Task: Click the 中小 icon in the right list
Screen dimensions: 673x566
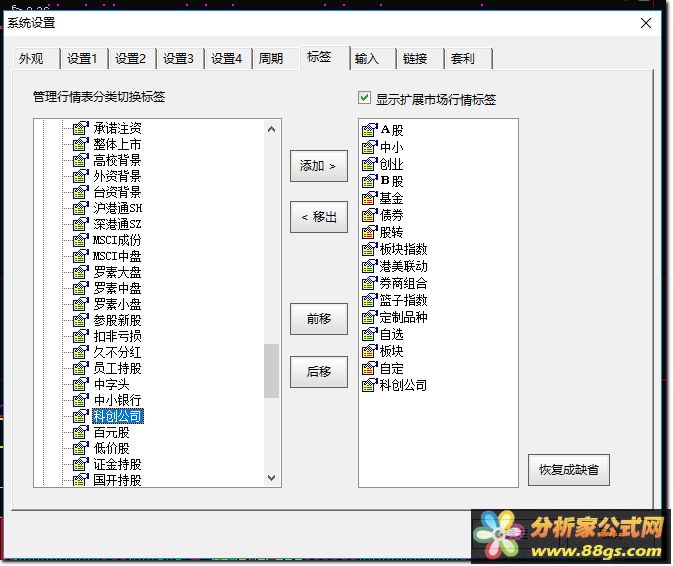Action: 370,147
